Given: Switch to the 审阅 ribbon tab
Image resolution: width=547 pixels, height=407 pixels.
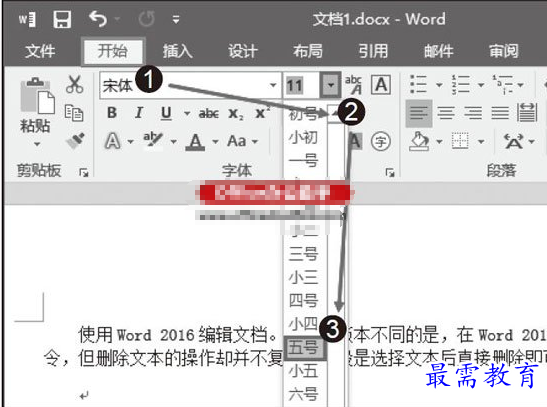Looking at the screenshot, I should tap(504, 51).
